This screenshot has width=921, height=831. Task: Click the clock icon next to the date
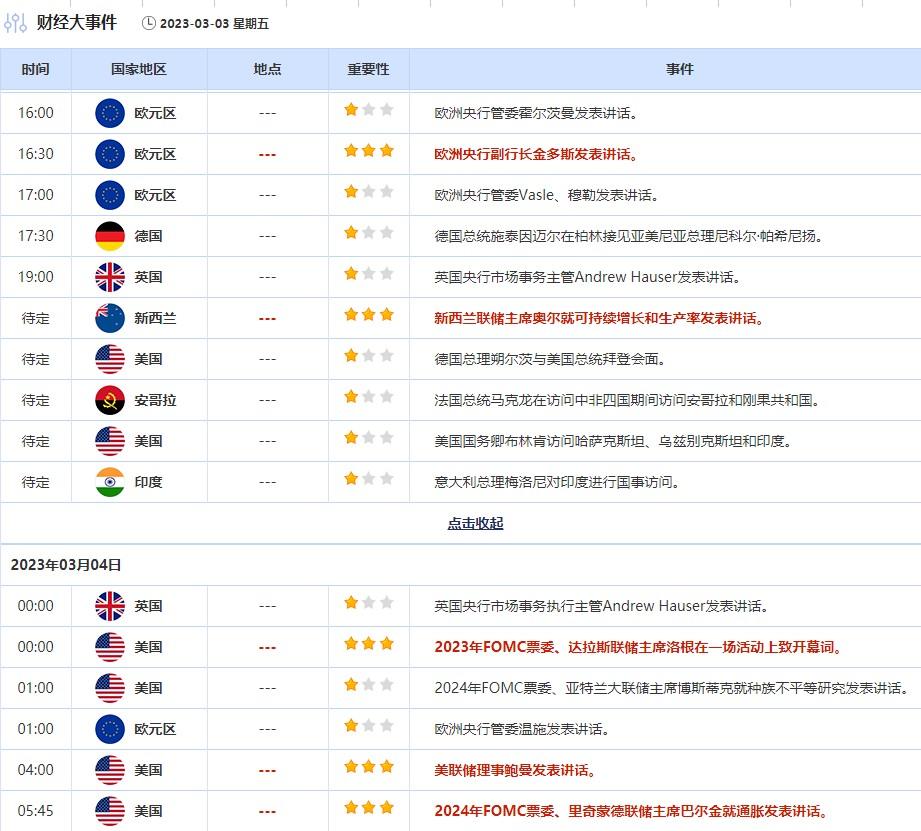149,23
